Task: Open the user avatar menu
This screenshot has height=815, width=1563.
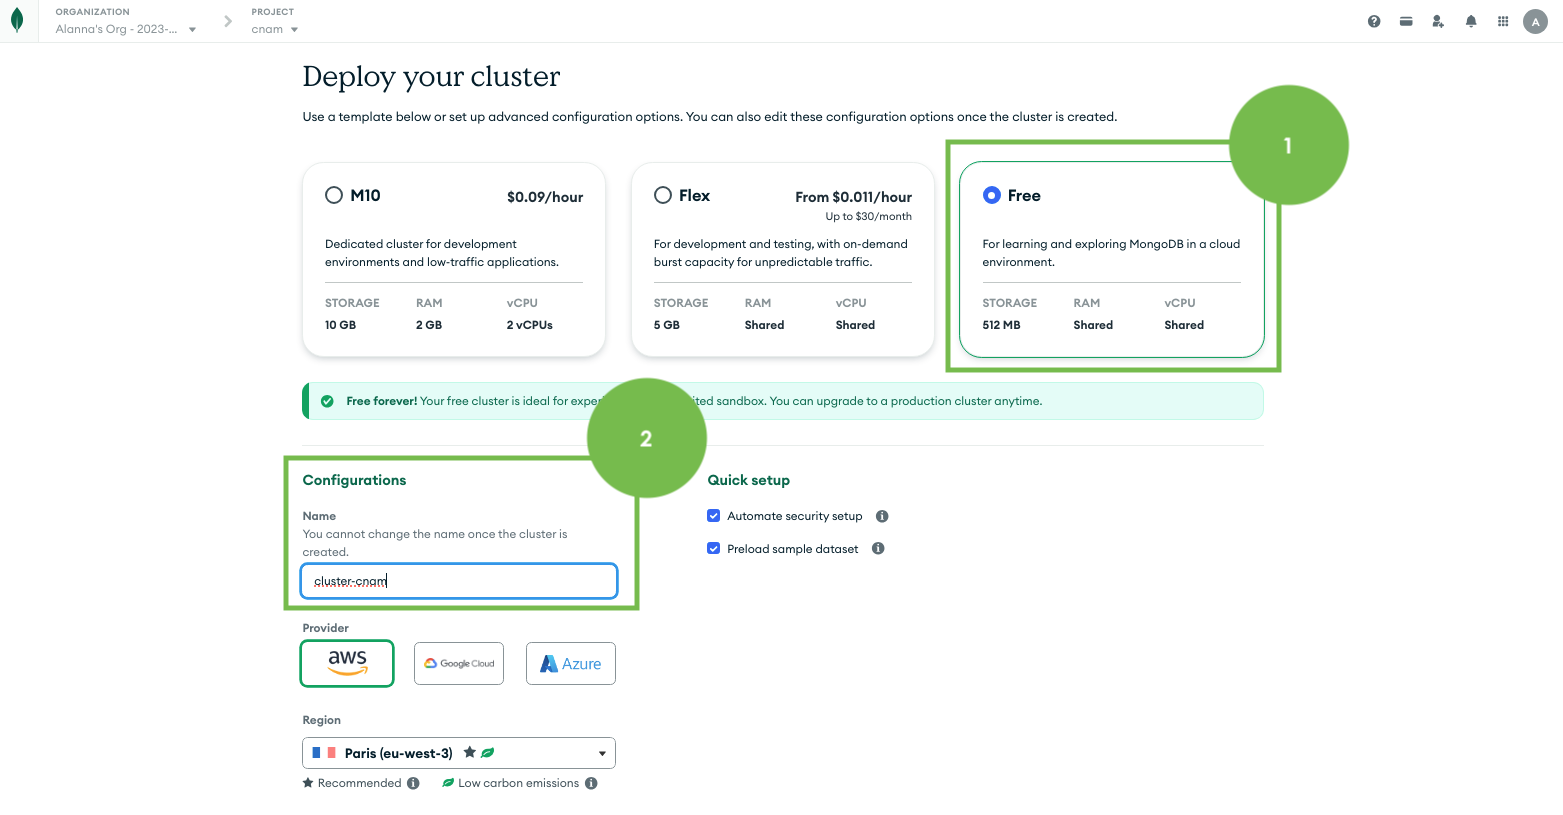Action: (x=1535, y=22)
